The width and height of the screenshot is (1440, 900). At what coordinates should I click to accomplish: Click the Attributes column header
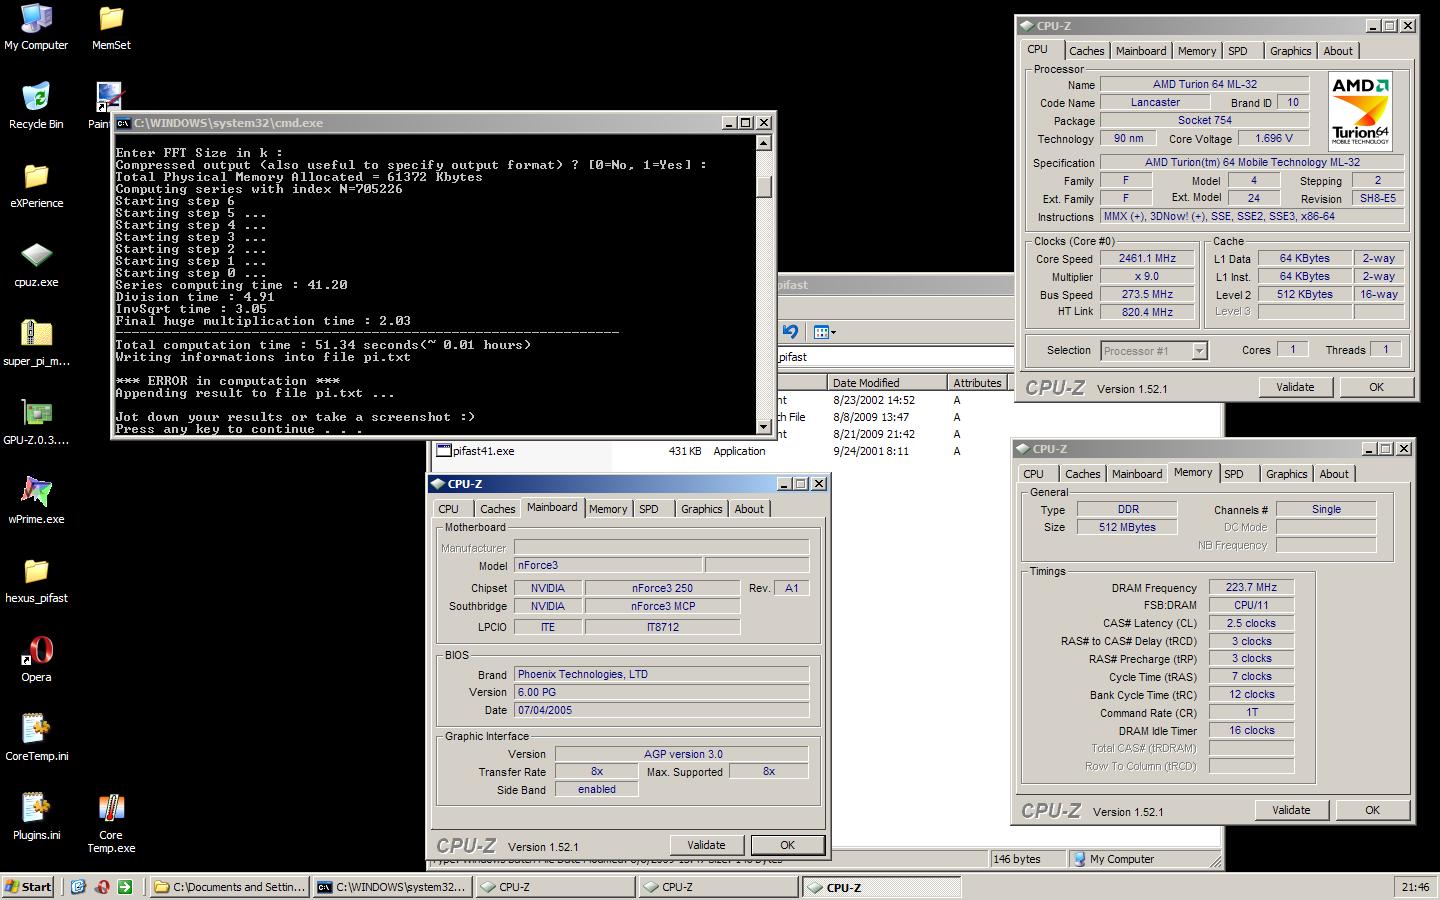pos(977,383)
